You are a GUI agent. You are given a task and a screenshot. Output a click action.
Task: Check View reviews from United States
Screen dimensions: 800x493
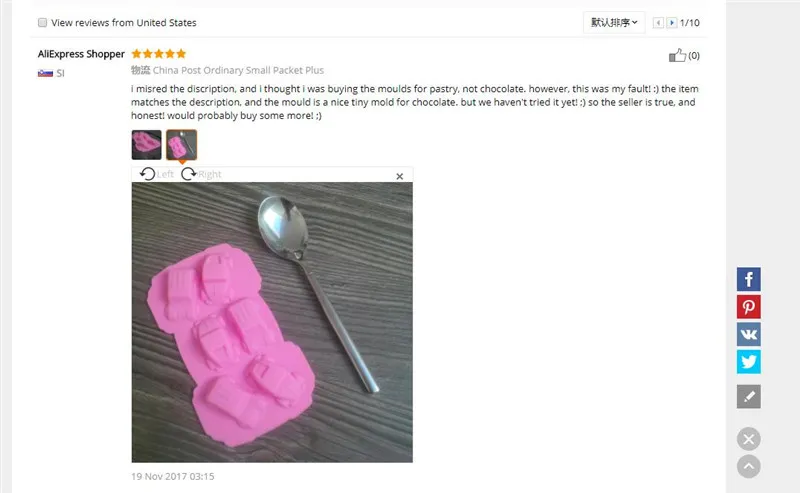click(42, 22)
